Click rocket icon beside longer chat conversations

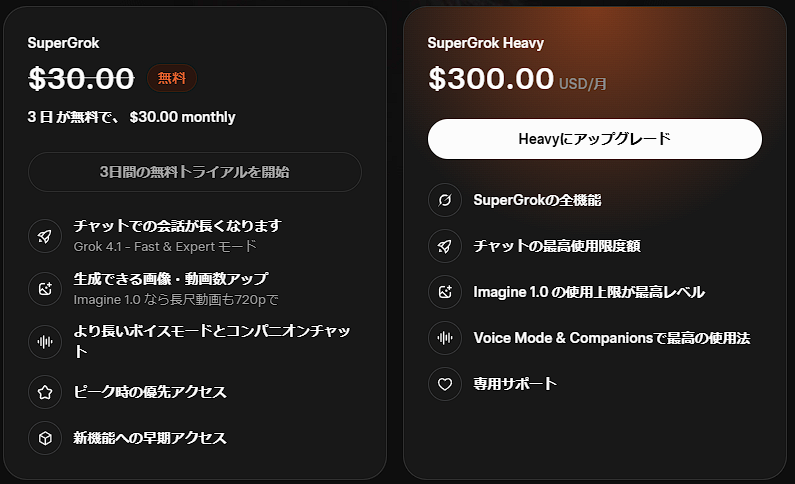tap(45, 236)
